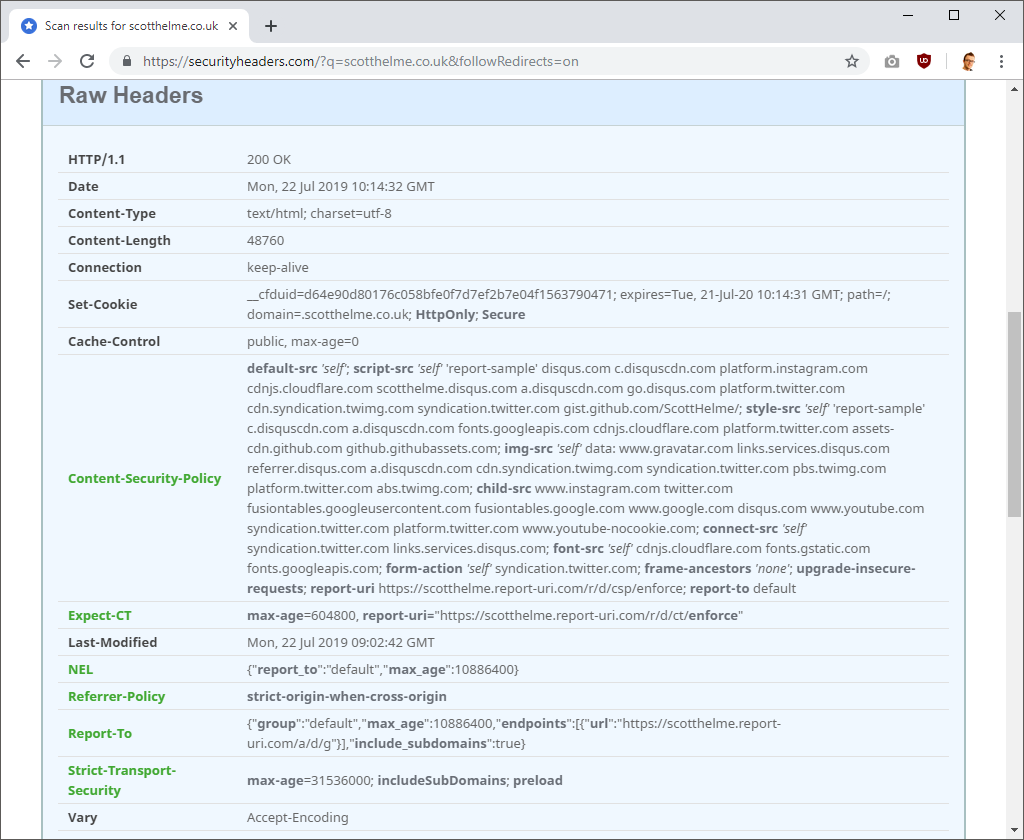Click the browser back arrow
This screenshot has width=1024, height=840.
[x=23, y=61]
